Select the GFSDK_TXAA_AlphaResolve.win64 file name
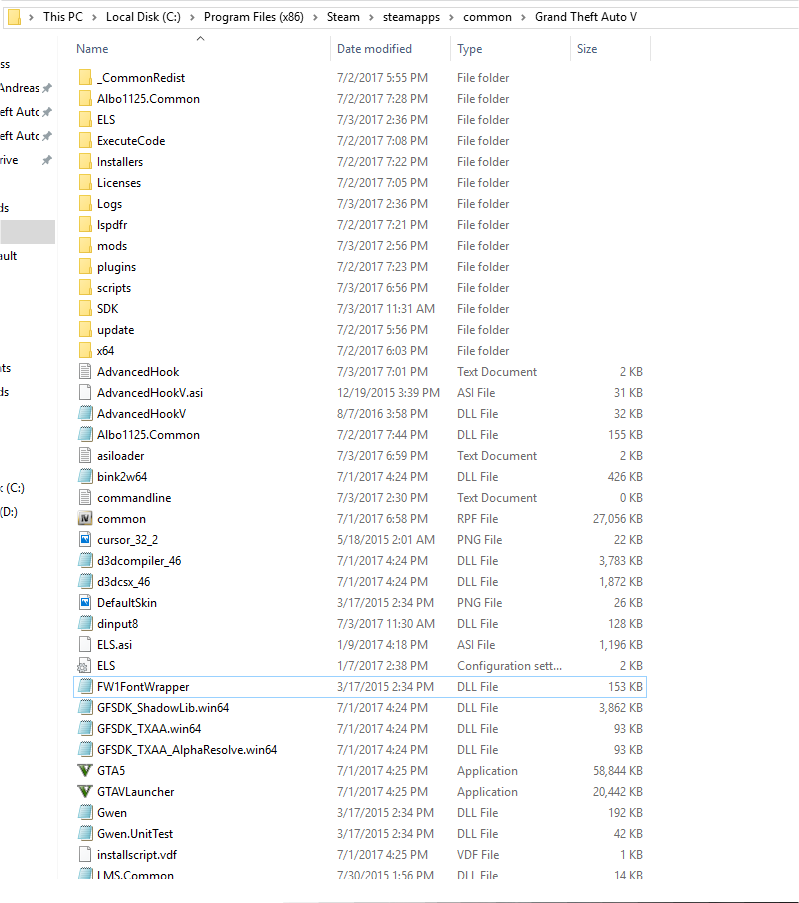The height and width of the screenshot is (903, 799). point(187,750)
